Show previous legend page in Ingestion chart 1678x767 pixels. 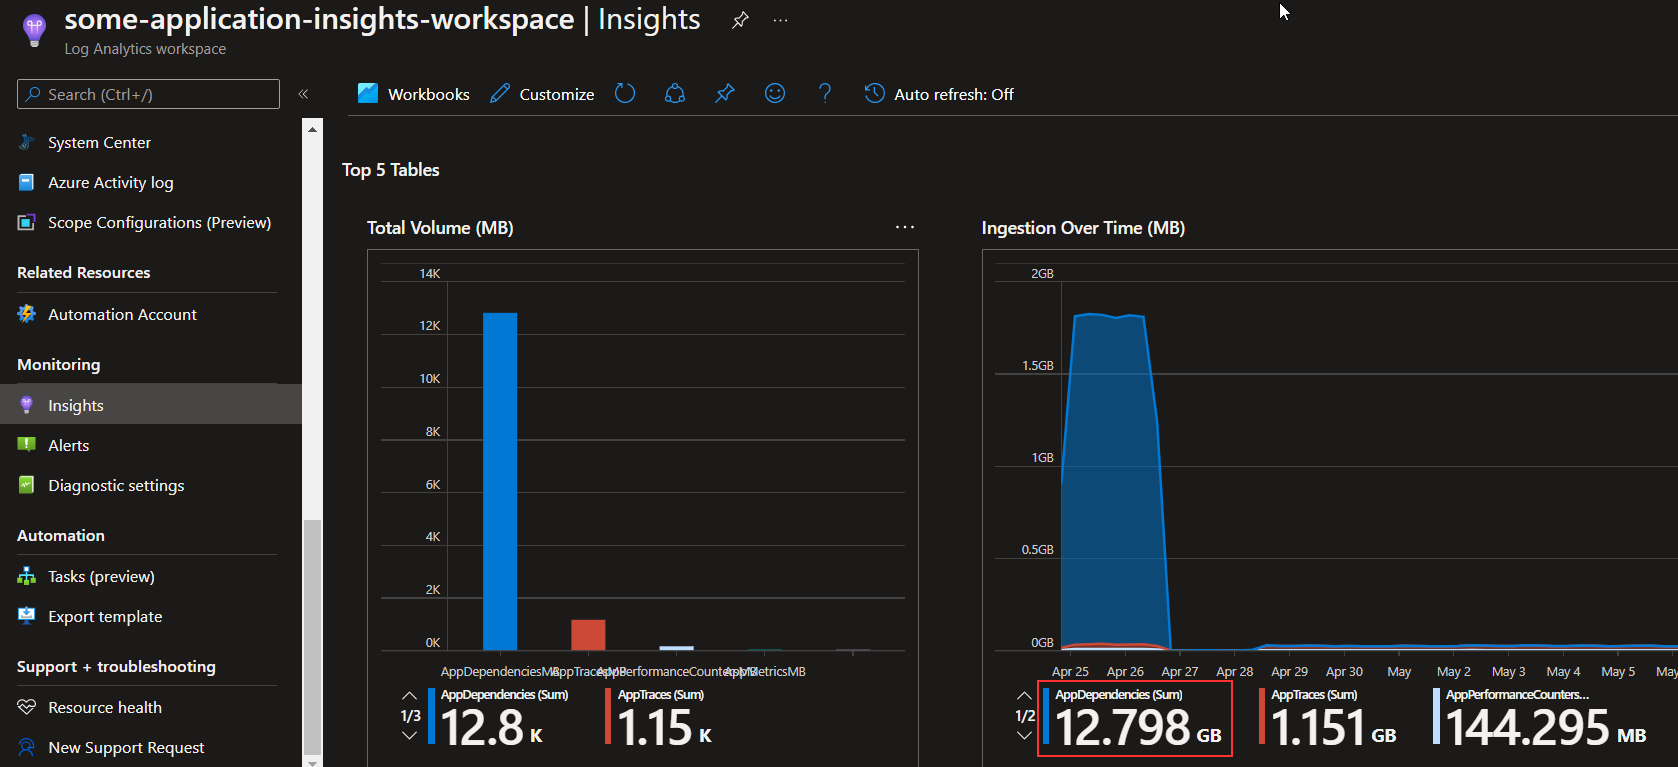coord(1024,695)
